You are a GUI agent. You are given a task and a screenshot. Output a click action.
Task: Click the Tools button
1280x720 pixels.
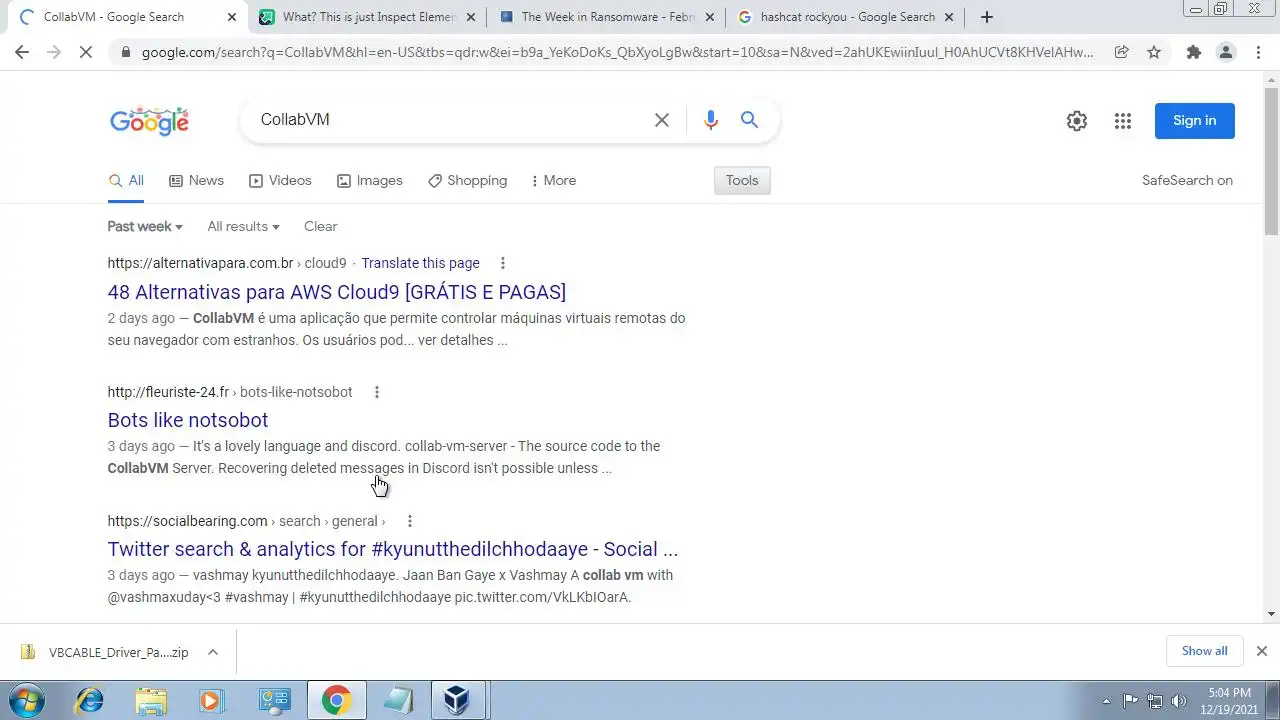[742, 181]
